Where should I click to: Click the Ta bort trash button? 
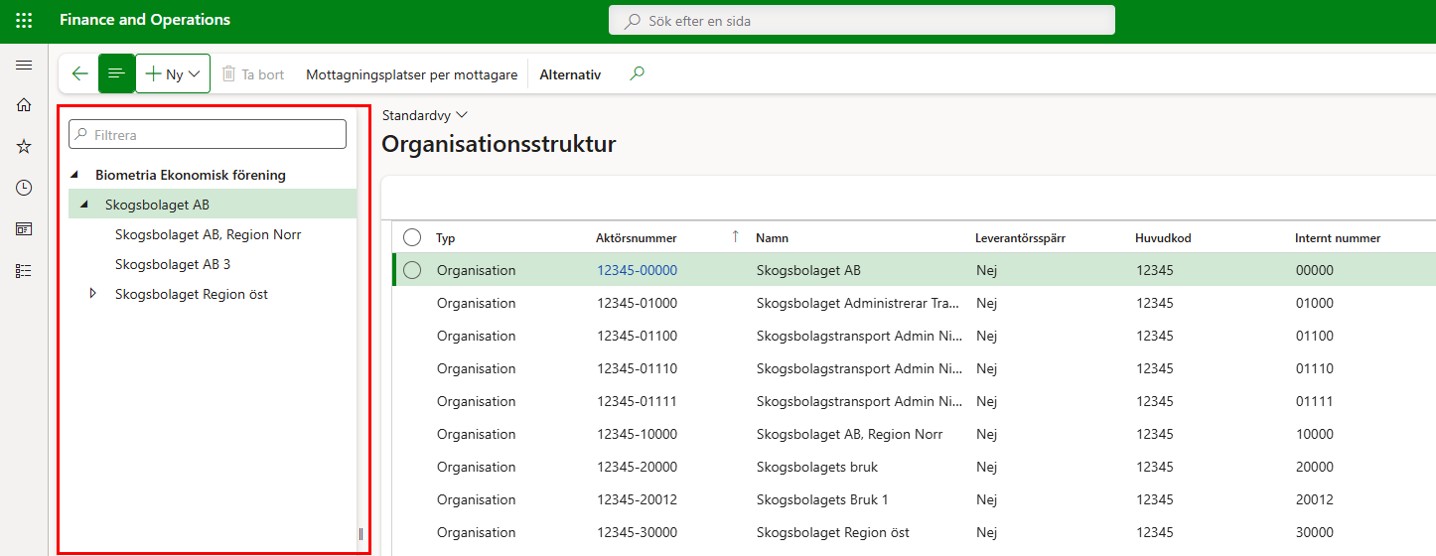pyautogui.click(x=253, y=74)
